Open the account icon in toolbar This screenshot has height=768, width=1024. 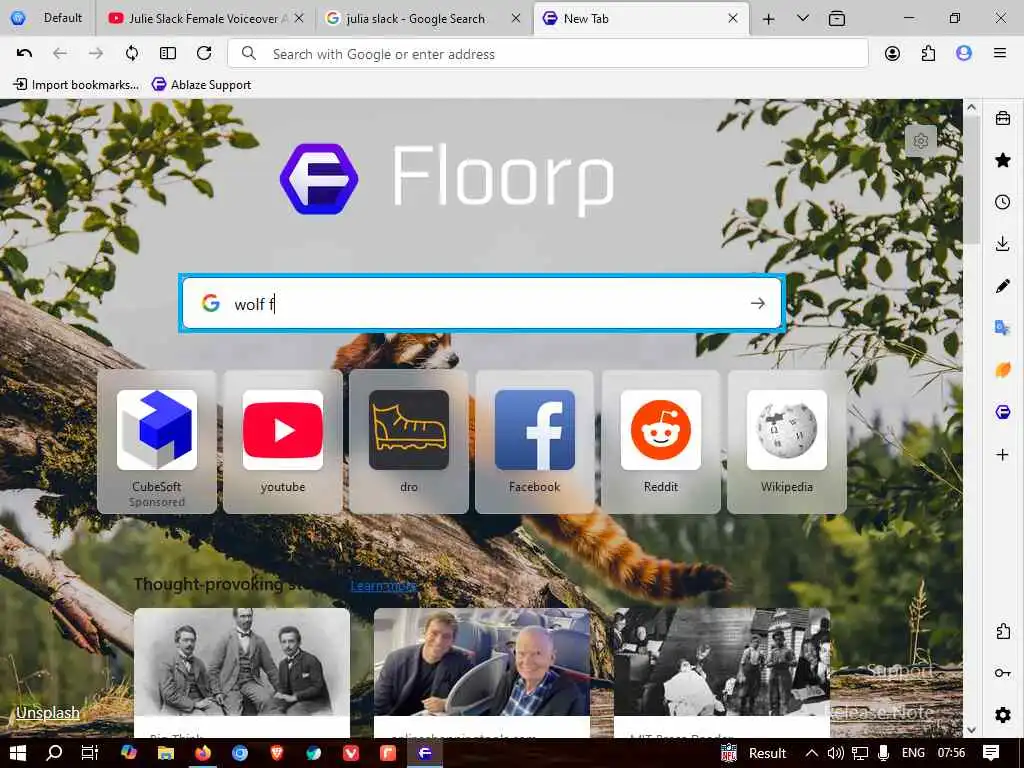(892, 54)
